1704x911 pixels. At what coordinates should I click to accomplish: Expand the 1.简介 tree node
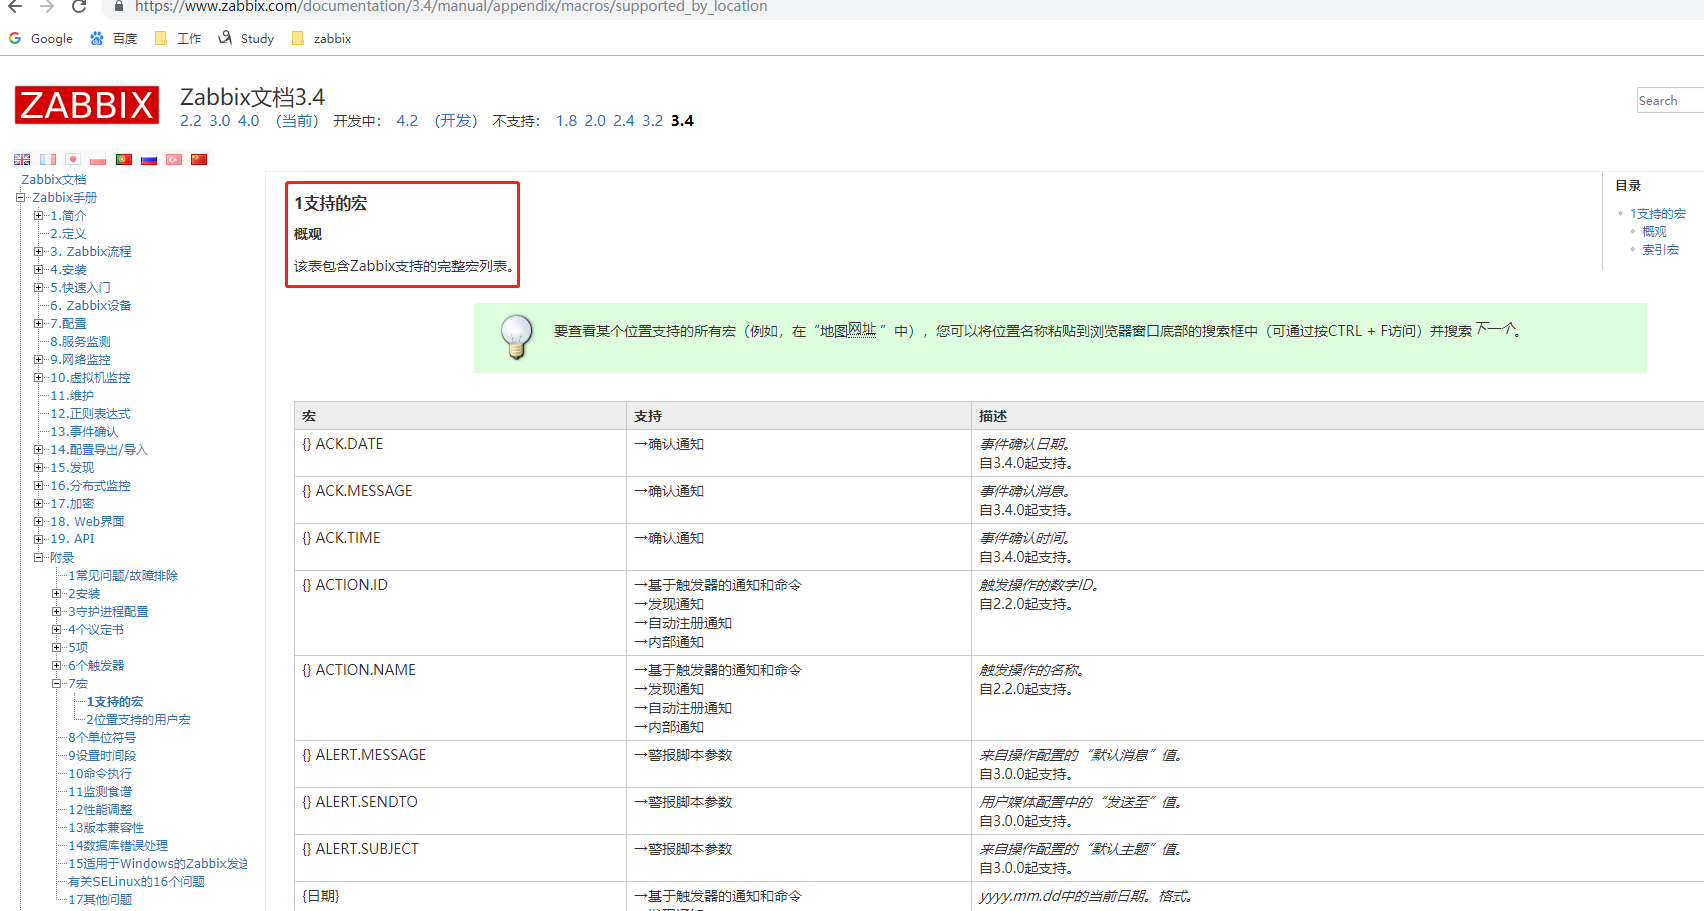click(38, 215)
